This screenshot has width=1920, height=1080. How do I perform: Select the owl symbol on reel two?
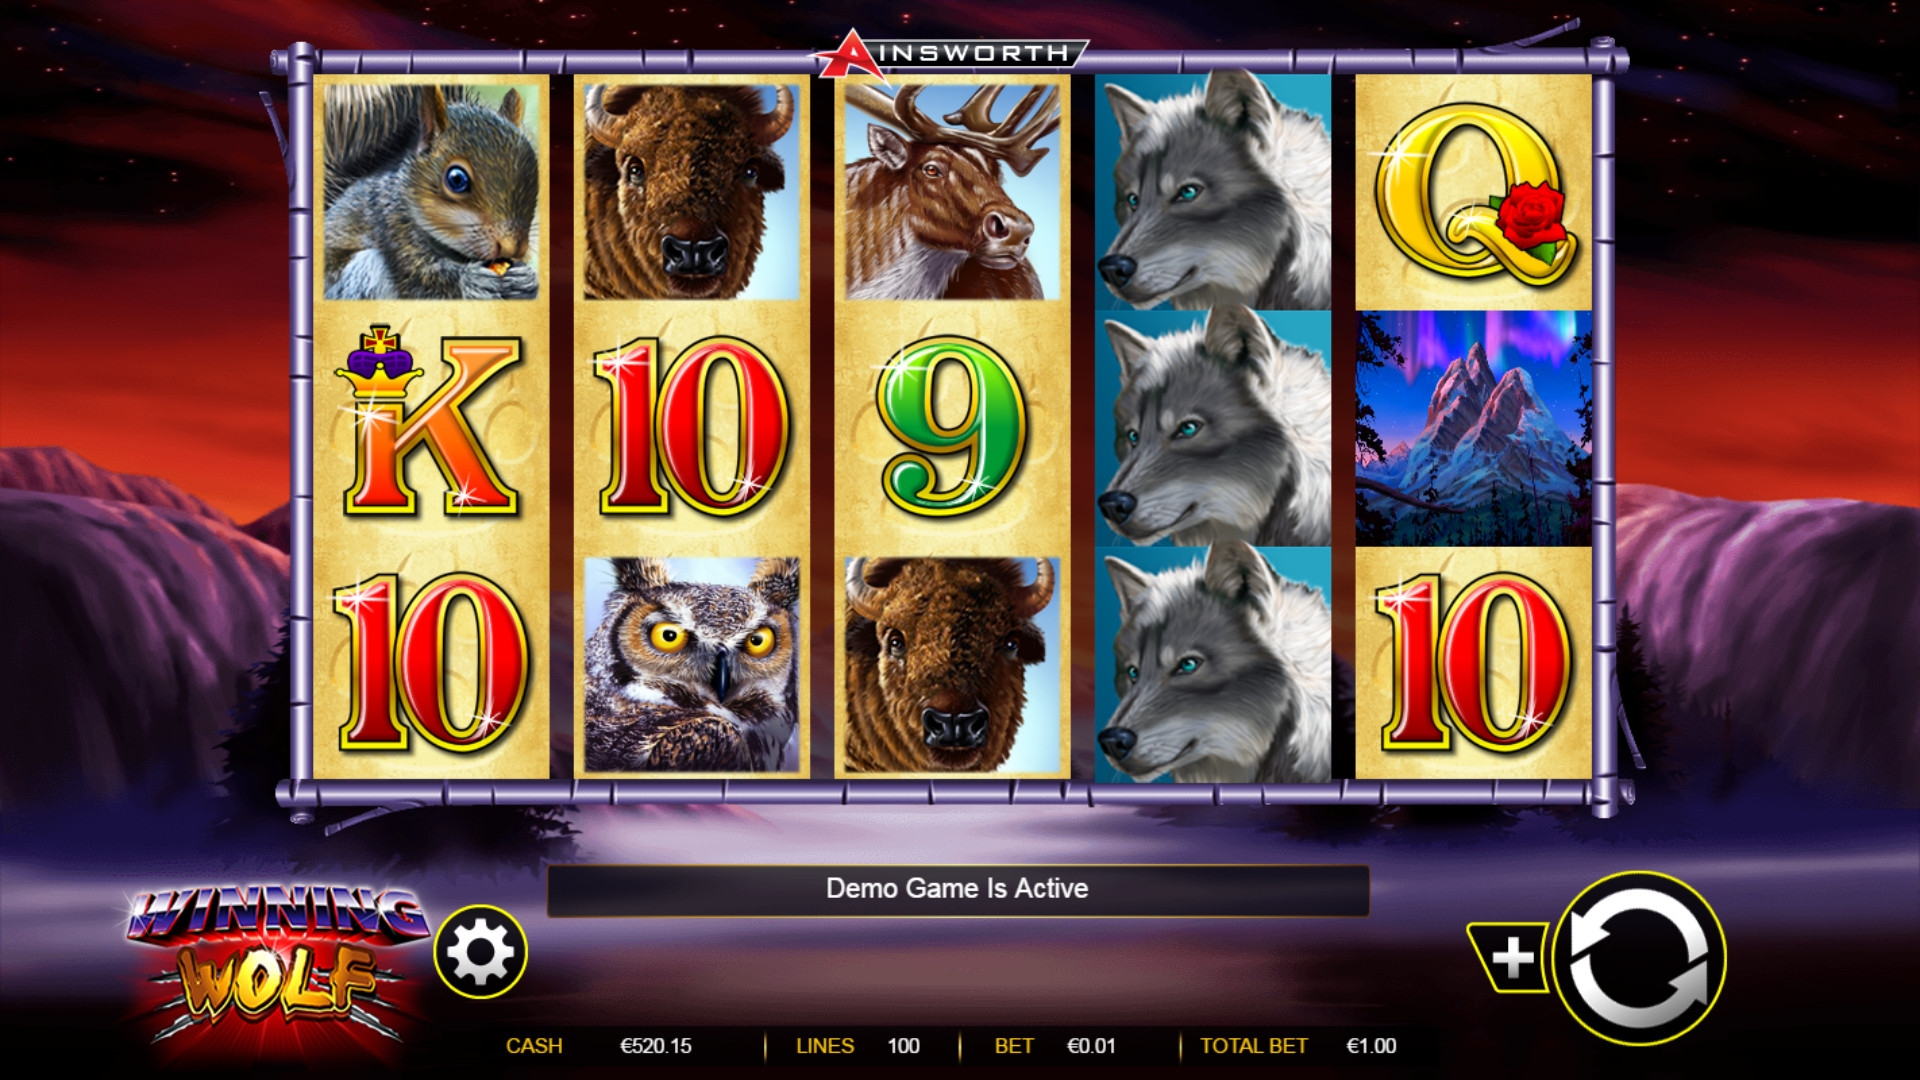pyautogui.click(x=692, y=664)
